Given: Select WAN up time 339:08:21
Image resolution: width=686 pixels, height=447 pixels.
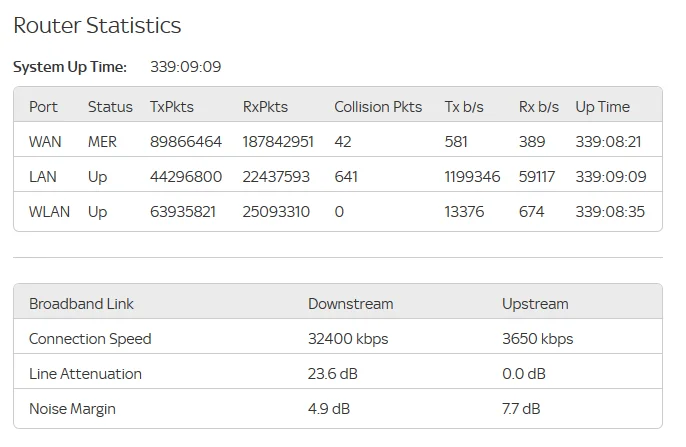Looking at the screenshot, I should tap(608, 142).
